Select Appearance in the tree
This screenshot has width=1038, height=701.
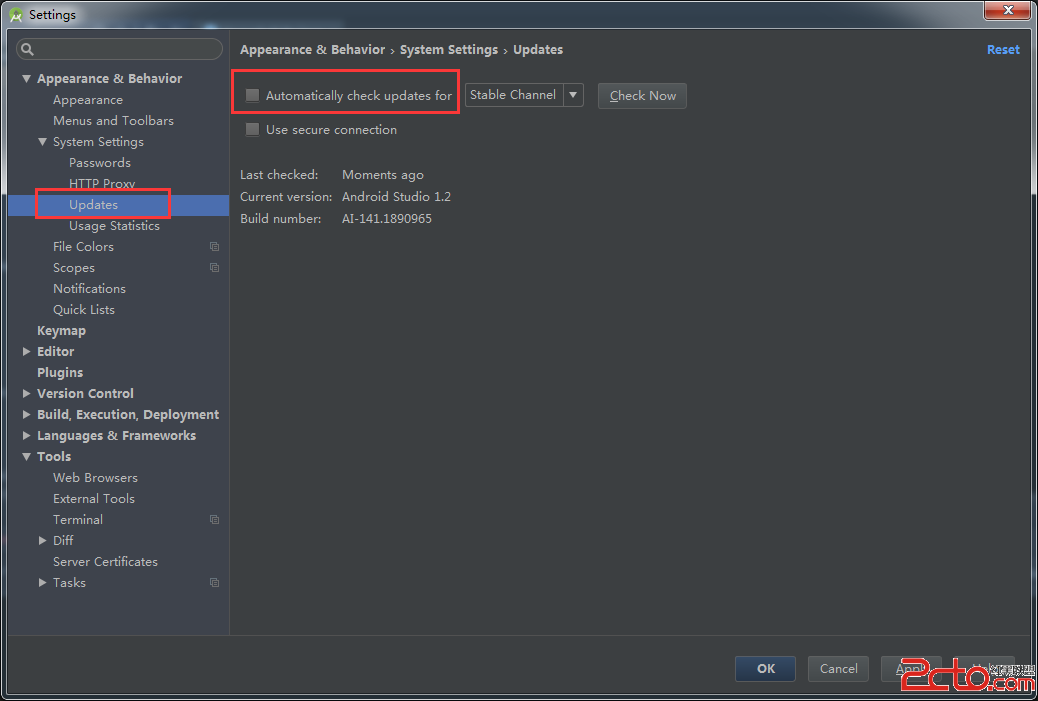tap(88, 100)
